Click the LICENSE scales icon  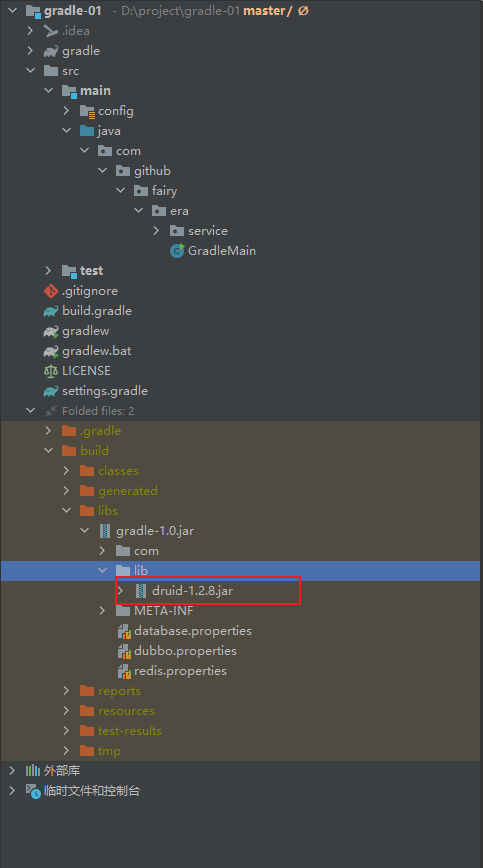[51, 370]
